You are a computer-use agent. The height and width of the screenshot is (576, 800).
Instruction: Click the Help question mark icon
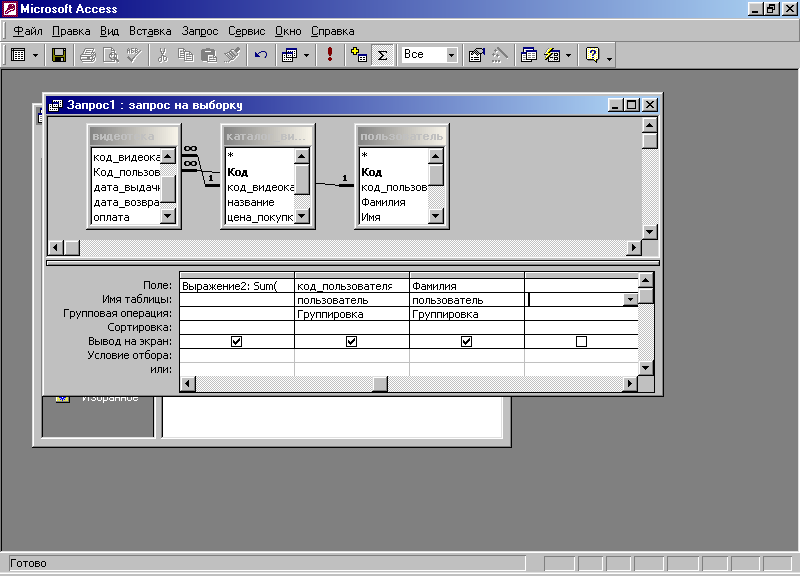pos(592,55)
